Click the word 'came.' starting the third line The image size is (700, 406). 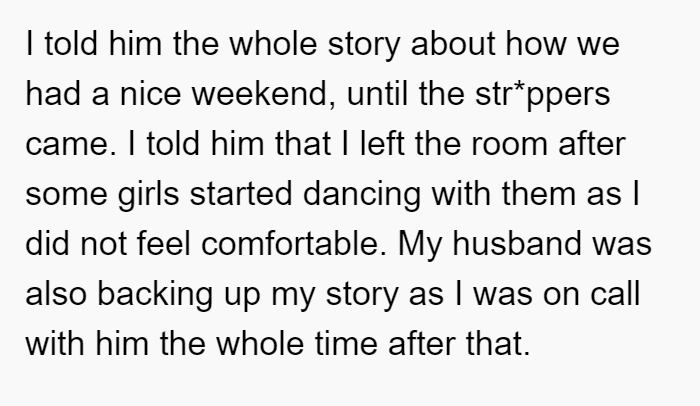click(x=71, y=144)
